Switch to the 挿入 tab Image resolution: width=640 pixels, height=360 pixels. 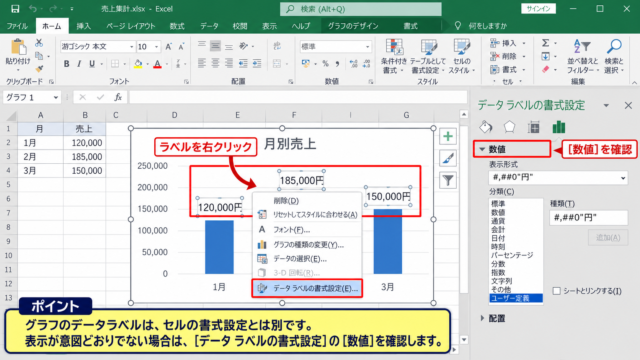pyautogui.click(x=84, y=26)
